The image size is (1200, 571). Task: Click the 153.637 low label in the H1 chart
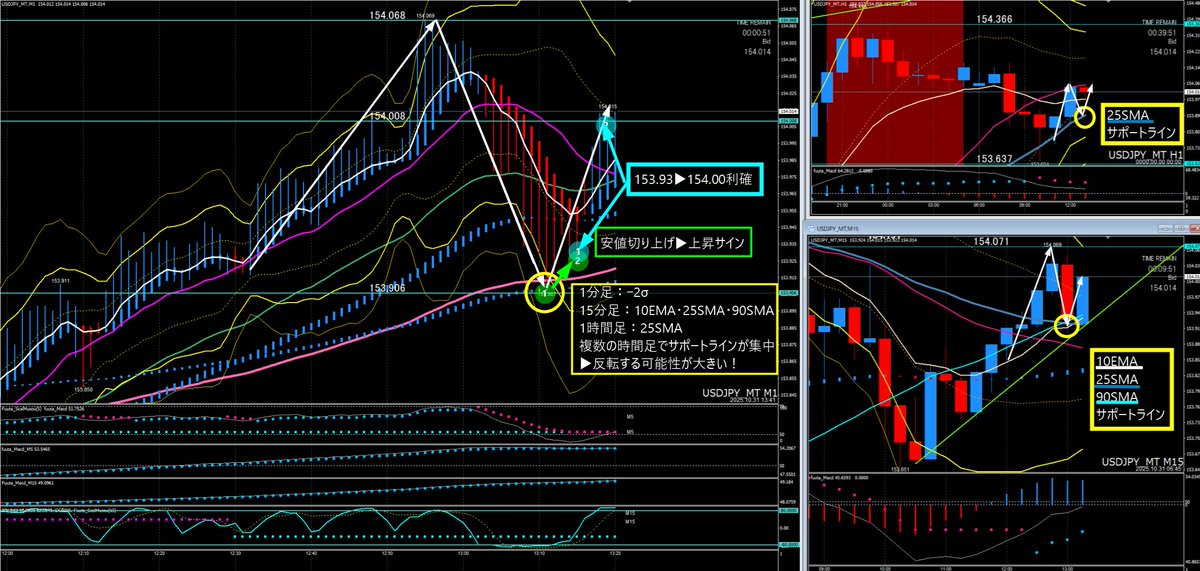(994, 158)
